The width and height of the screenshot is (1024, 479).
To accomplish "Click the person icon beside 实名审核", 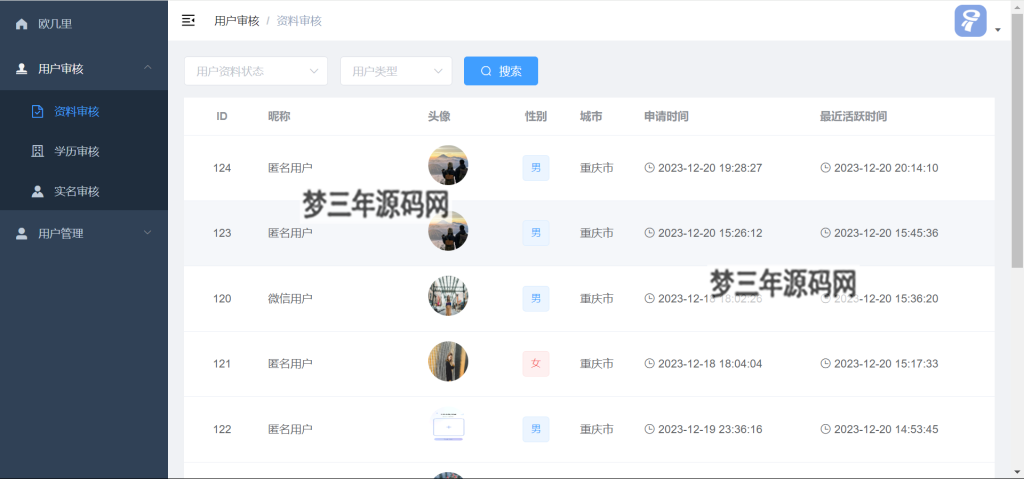I will tap(38, 191).
